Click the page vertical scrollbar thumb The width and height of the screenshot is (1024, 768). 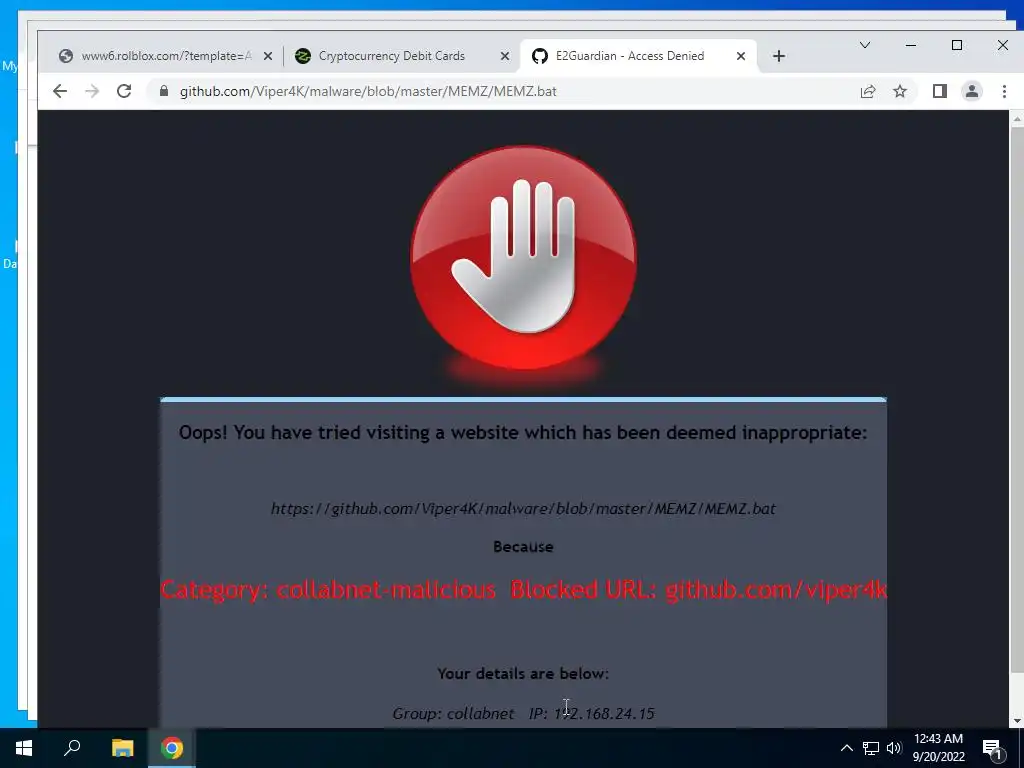(1016, 399)
